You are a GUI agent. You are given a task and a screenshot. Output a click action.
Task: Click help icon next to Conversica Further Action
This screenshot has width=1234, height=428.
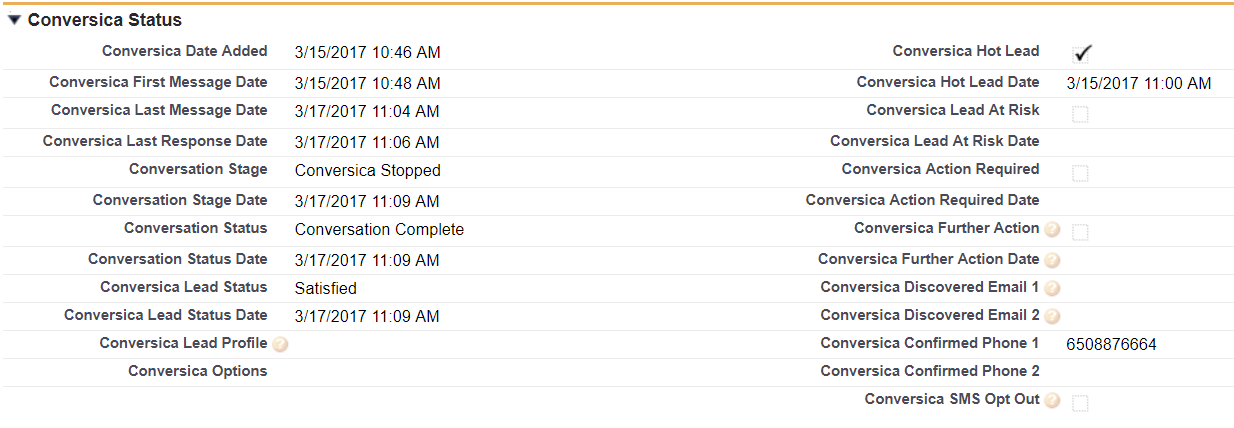coord(1052,230)
